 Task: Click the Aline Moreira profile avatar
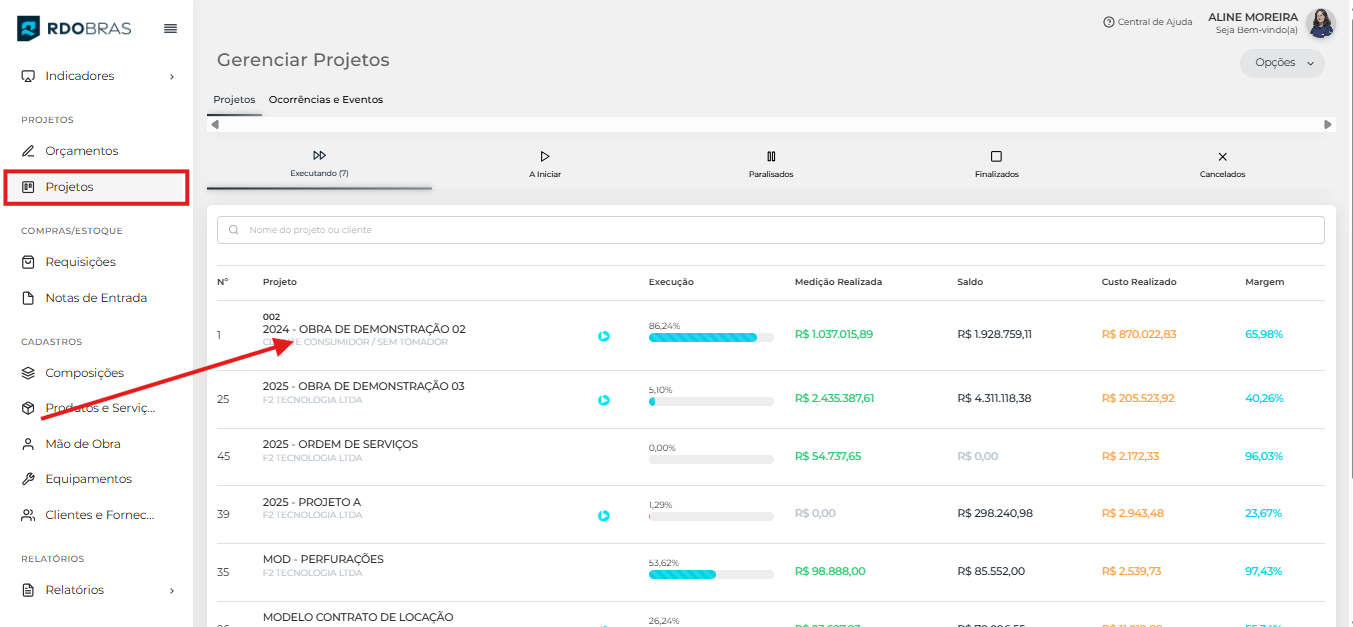tap(1320, 23)
